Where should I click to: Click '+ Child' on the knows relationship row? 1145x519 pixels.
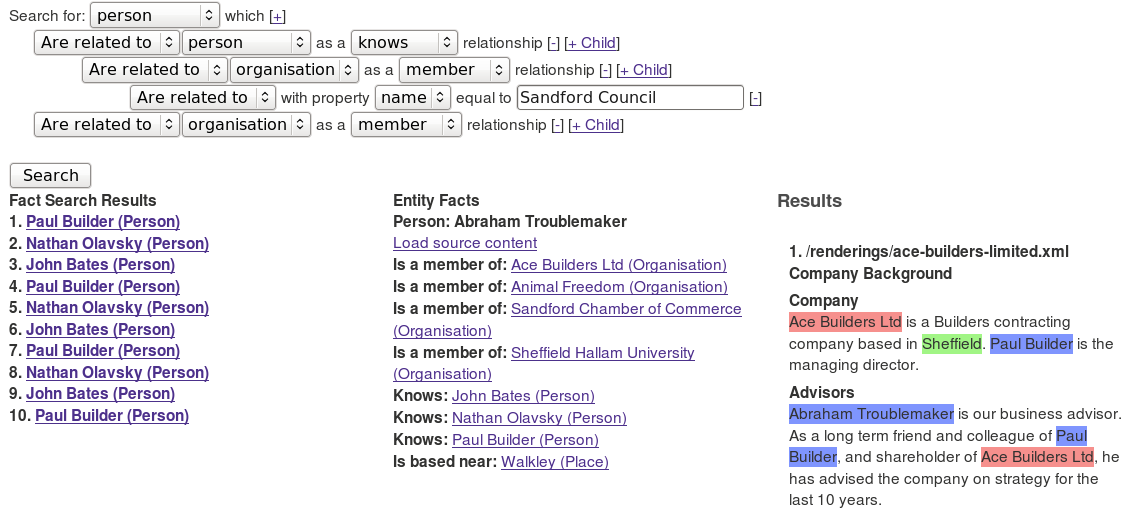pos(592,43)
